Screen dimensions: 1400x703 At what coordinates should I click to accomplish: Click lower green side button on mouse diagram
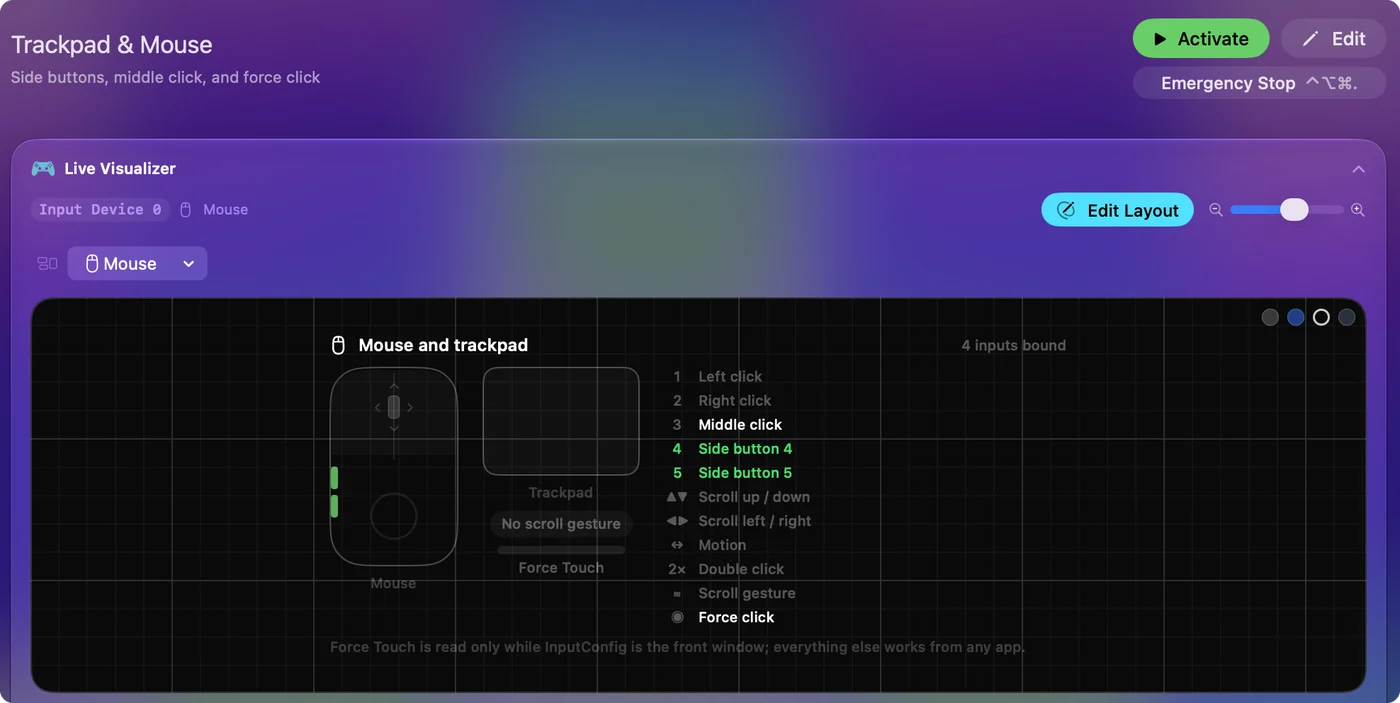(x=334, y=506)
